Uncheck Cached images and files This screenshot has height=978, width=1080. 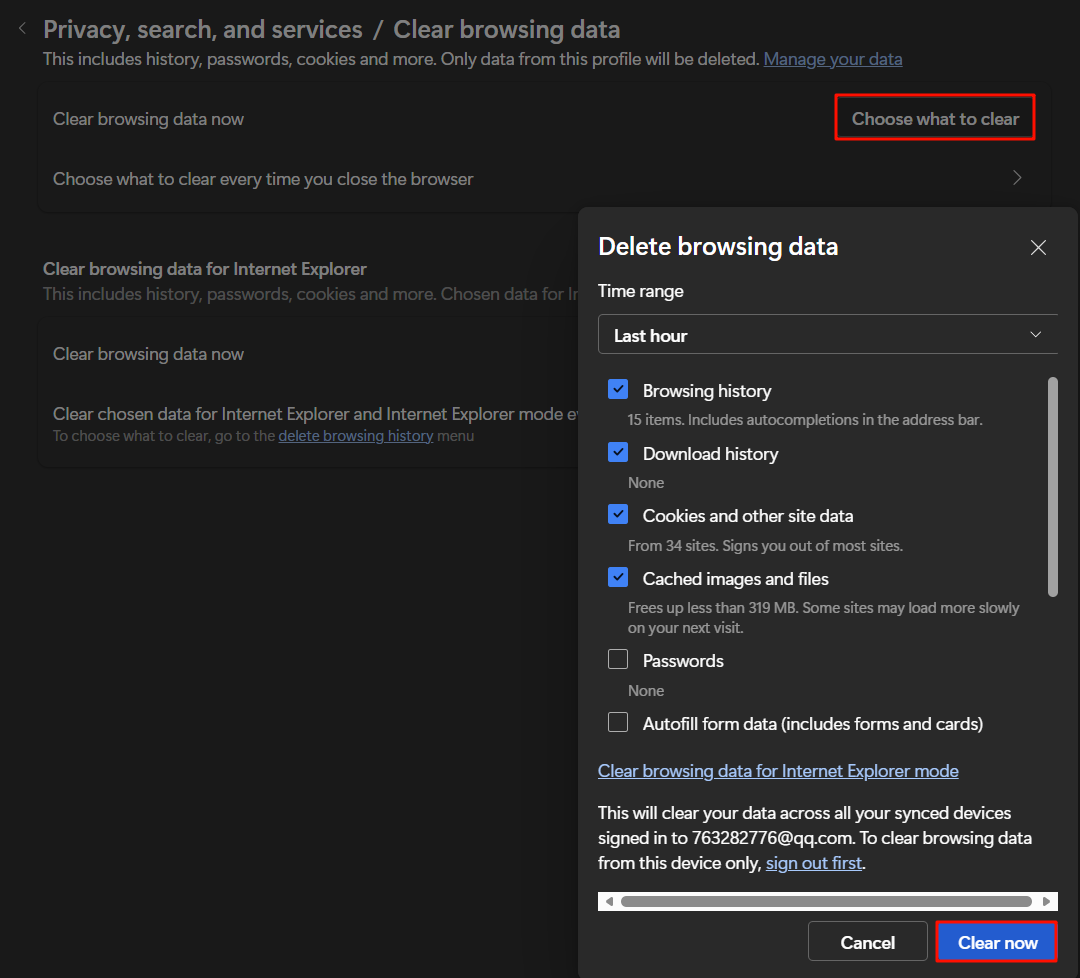pyautogui.click(x=618, y=578)
